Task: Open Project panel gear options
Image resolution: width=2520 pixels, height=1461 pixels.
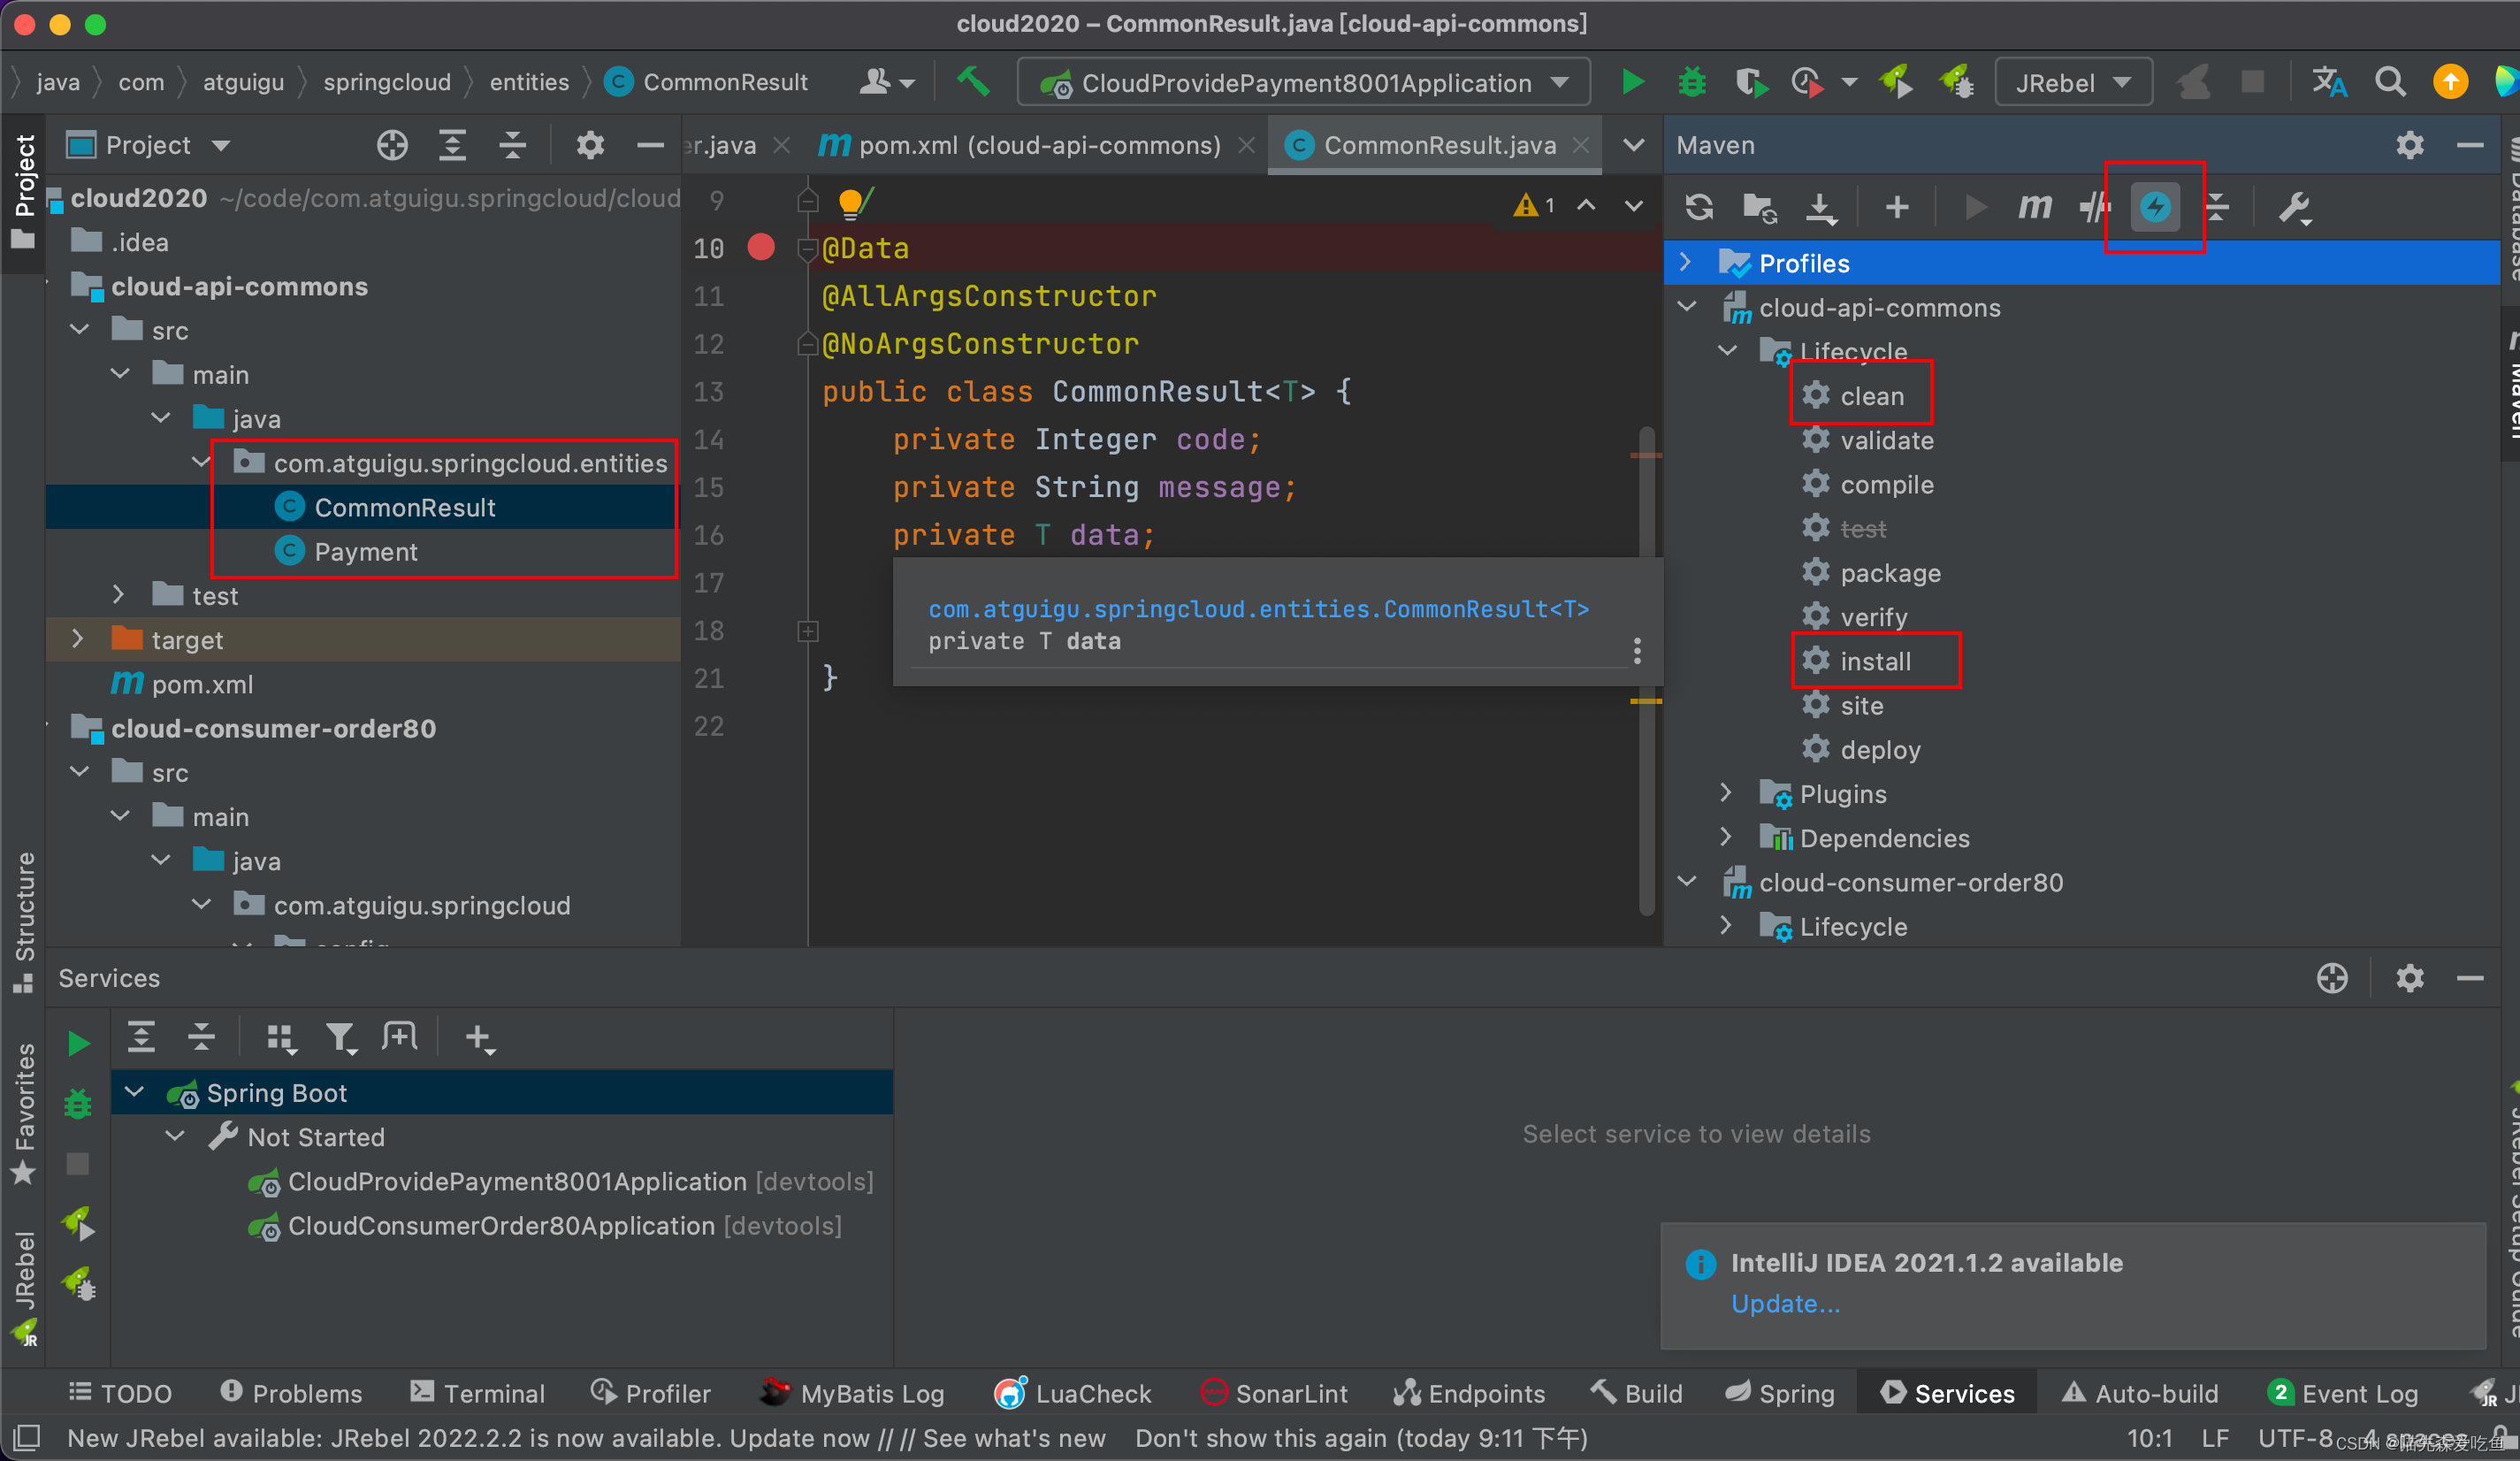Action: 590,145
